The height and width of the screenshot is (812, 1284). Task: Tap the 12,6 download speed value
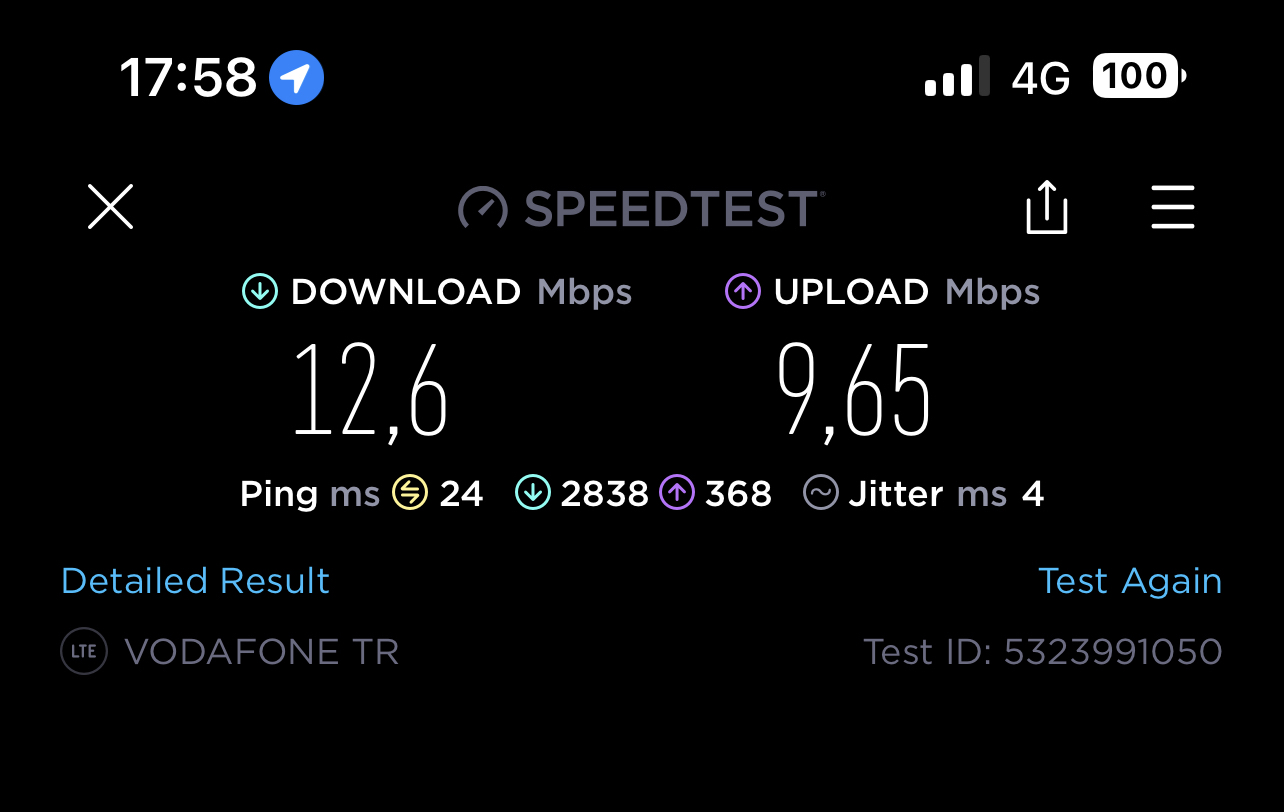(x=371, y=391)
